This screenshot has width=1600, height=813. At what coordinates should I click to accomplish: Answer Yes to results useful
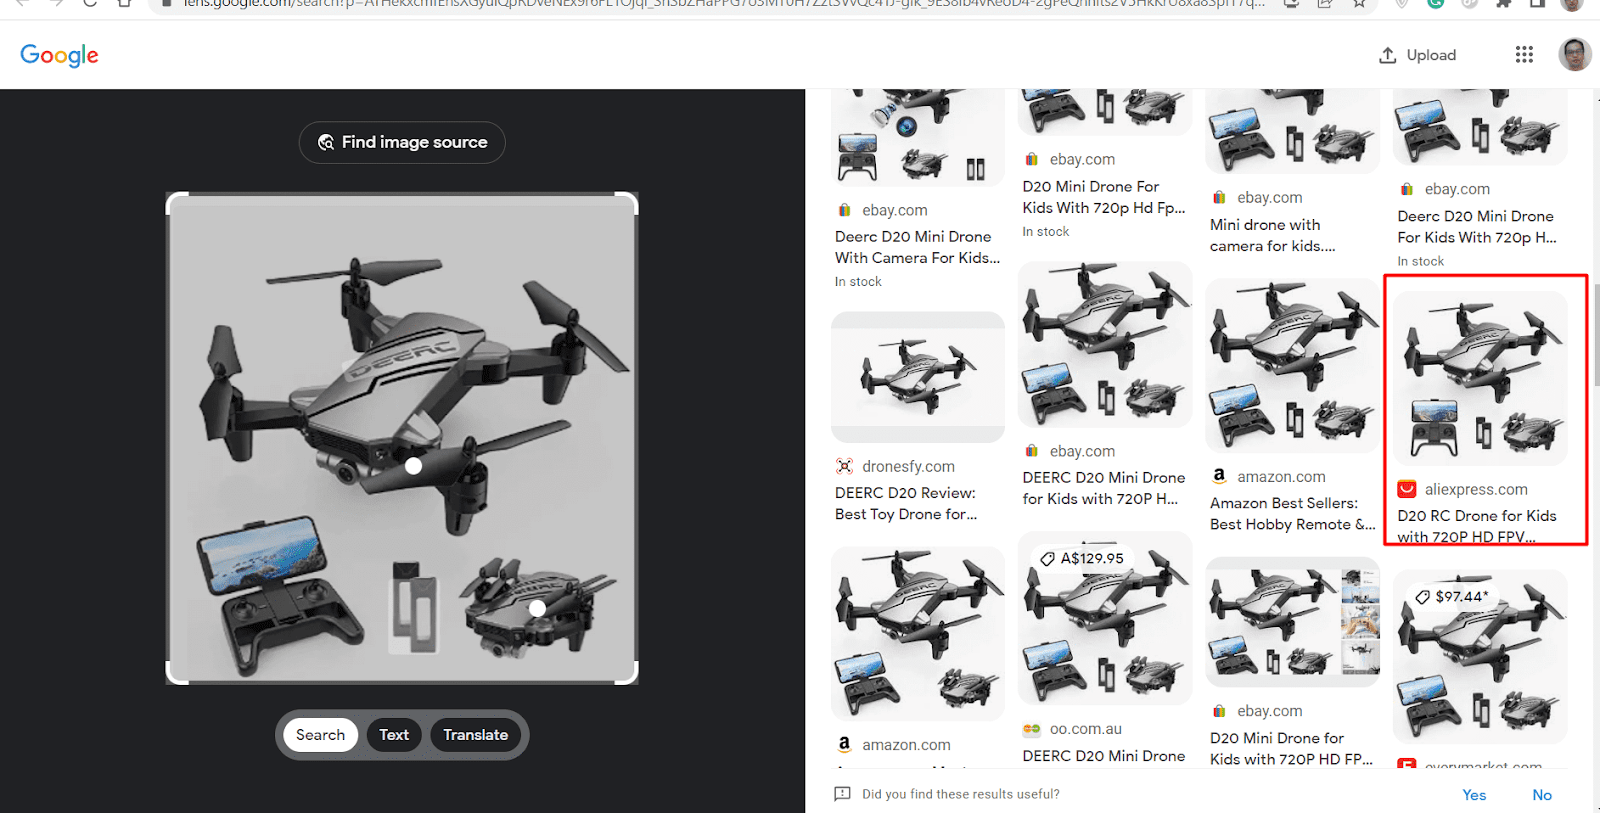(1474, 795)
